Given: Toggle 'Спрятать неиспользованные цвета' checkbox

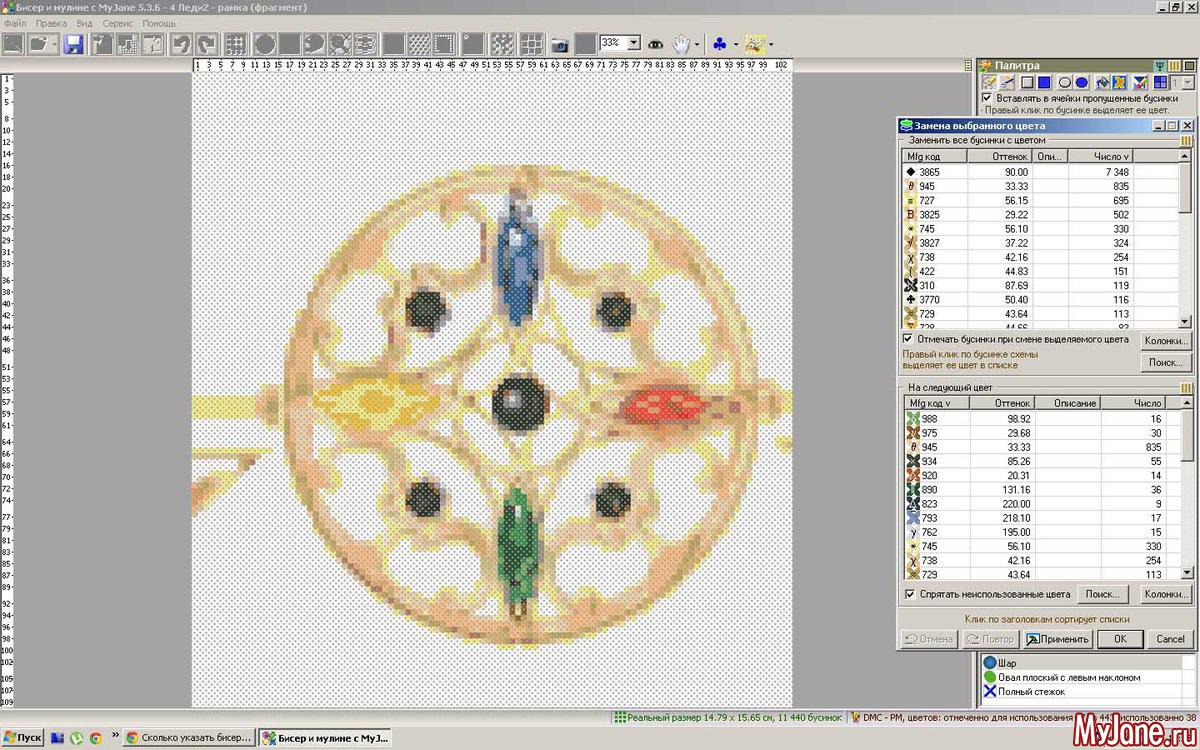Looking at the screenshot, I should click(909, 594).
